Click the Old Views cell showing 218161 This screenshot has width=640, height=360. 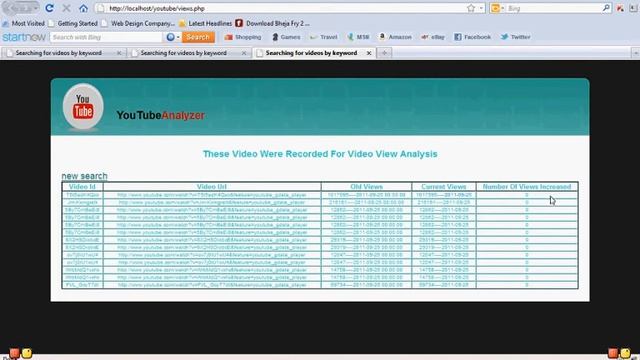[367, 202]
